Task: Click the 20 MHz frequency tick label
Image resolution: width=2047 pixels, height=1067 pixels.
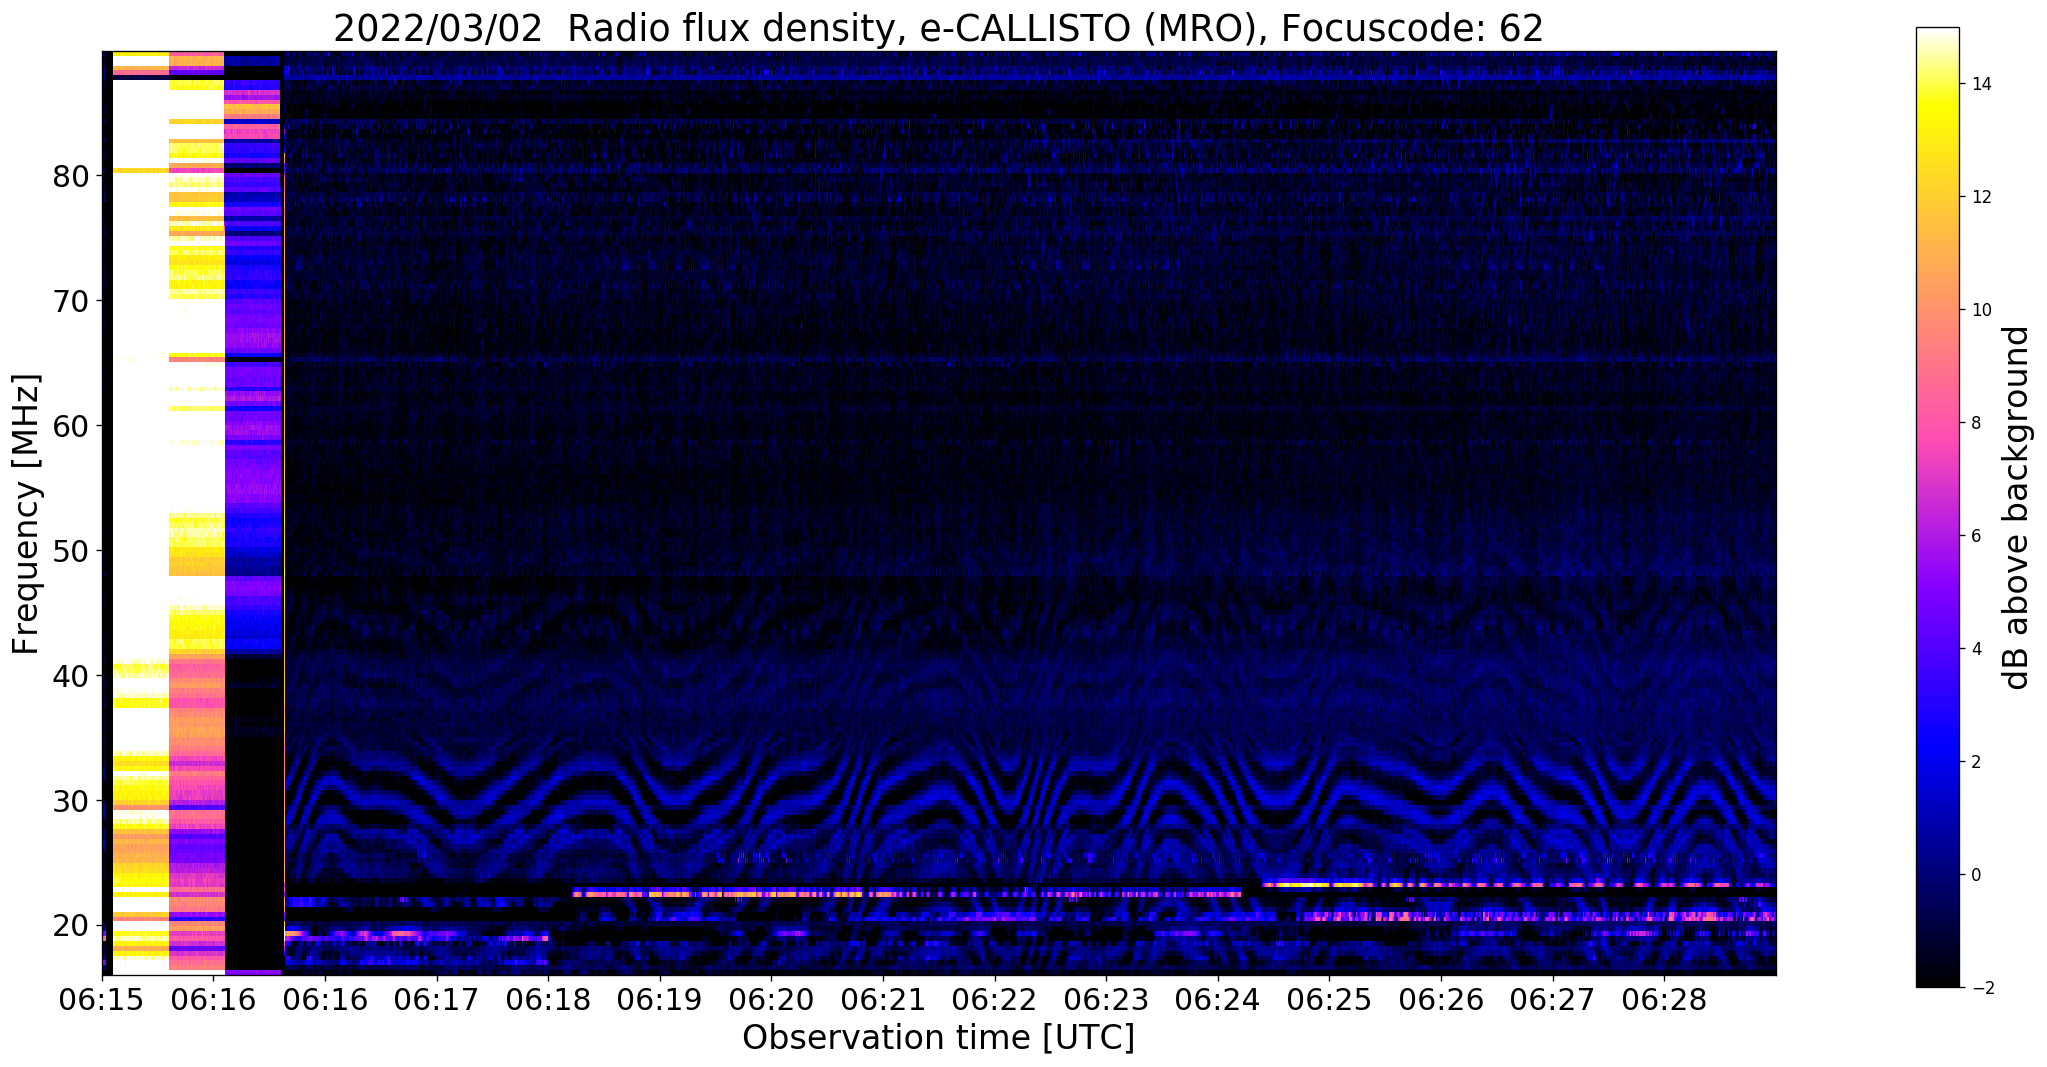Action: click(72, 926)
